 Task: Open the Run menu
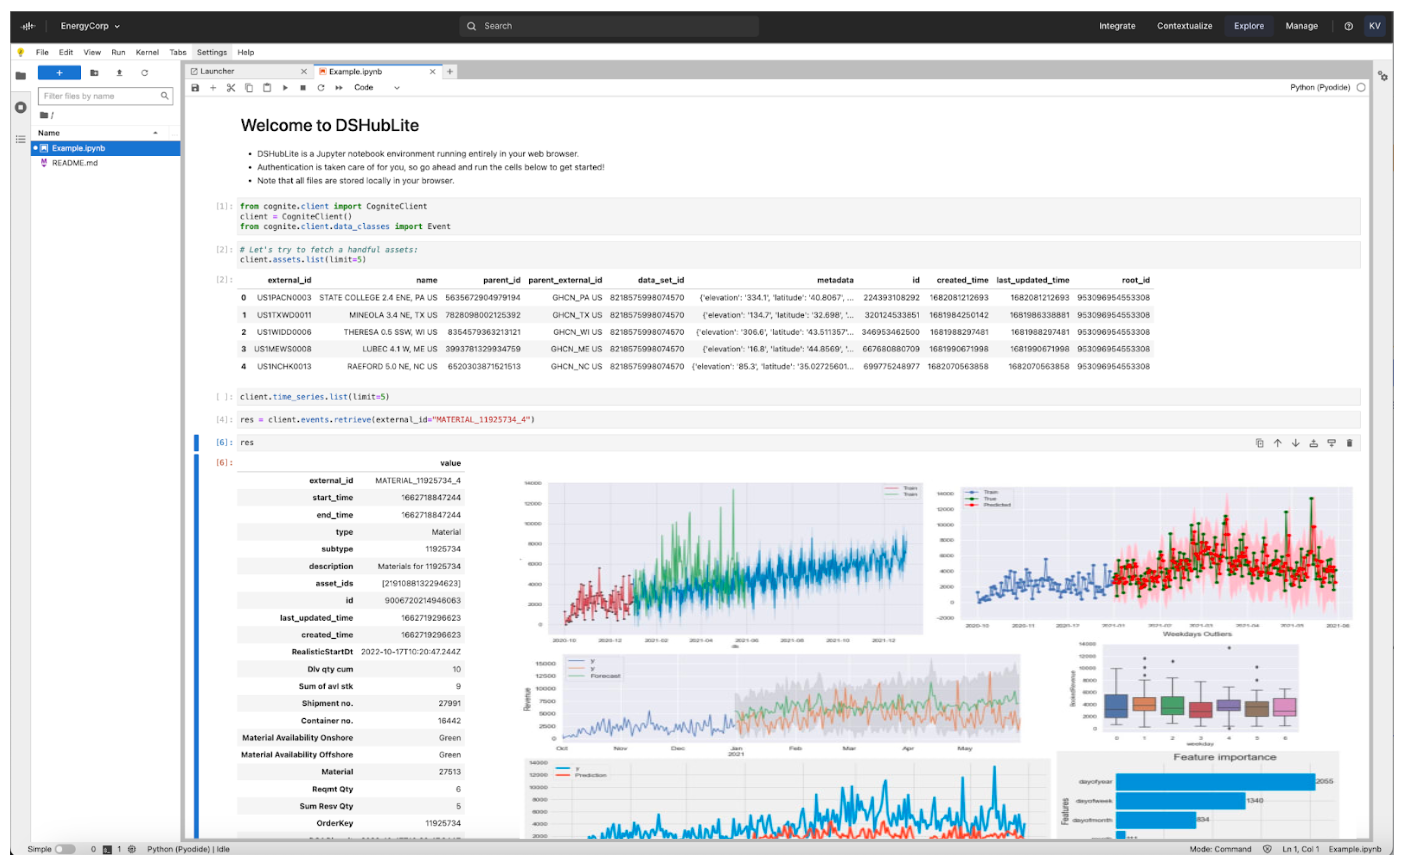point(119,52)
